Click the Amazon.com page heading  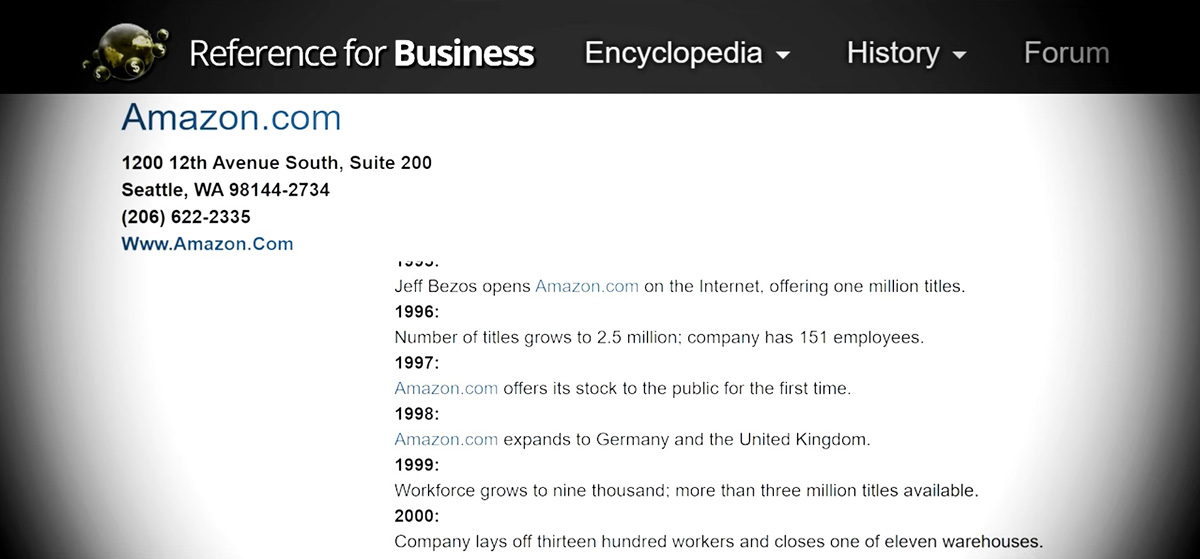click(231, 118)
